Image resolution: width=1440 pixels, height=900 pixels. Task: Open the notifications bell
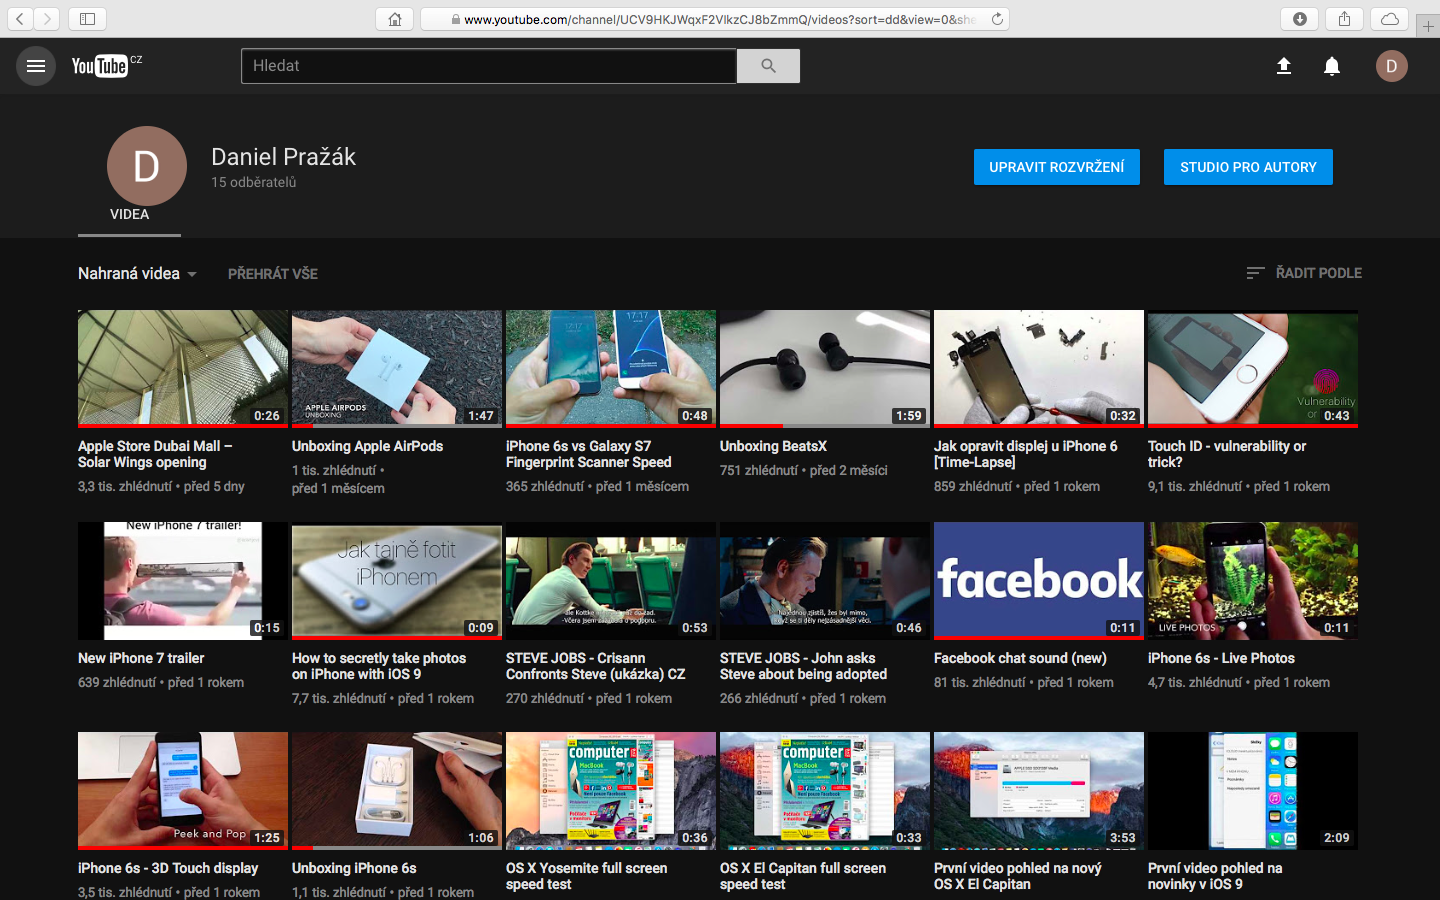click(x=1332, y=66)
